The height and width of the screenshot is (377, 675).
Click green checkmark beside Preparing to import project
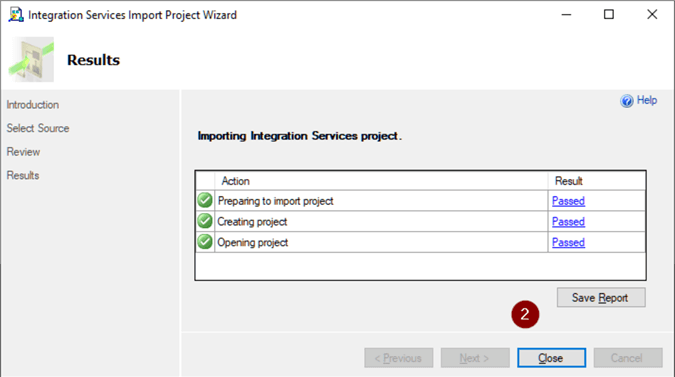pos(205,200)
